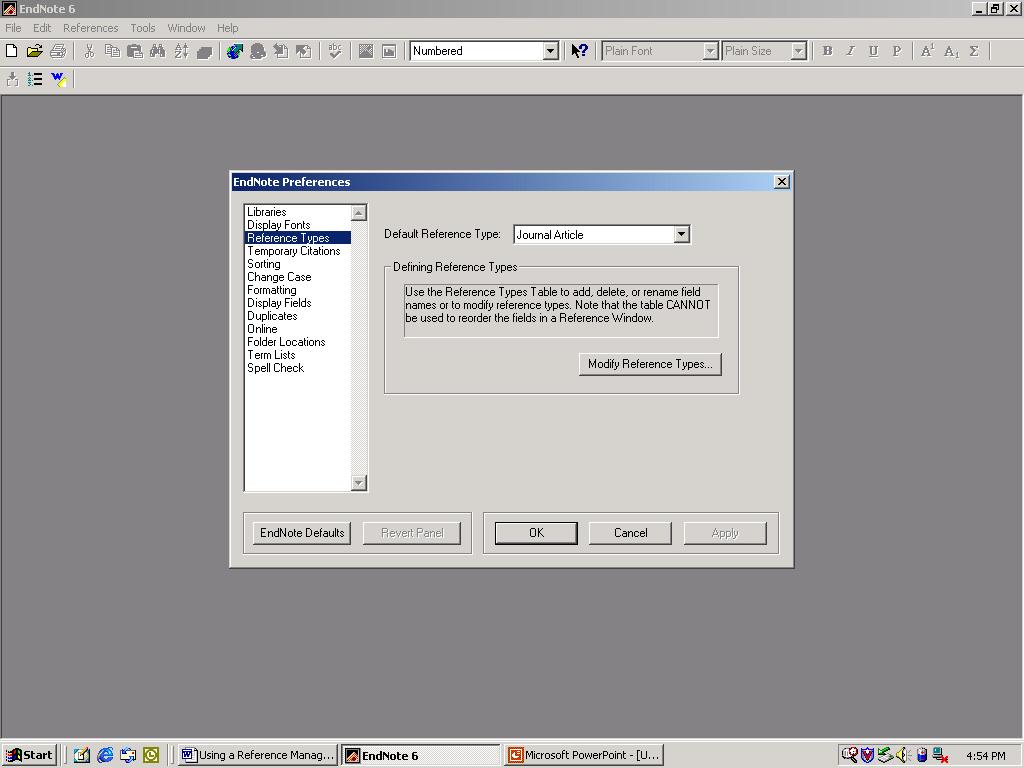Click the Insert Picture toolbar icon
This screenshot has height=768, width=1024.
pyautogui.click(x=366, y=51)
